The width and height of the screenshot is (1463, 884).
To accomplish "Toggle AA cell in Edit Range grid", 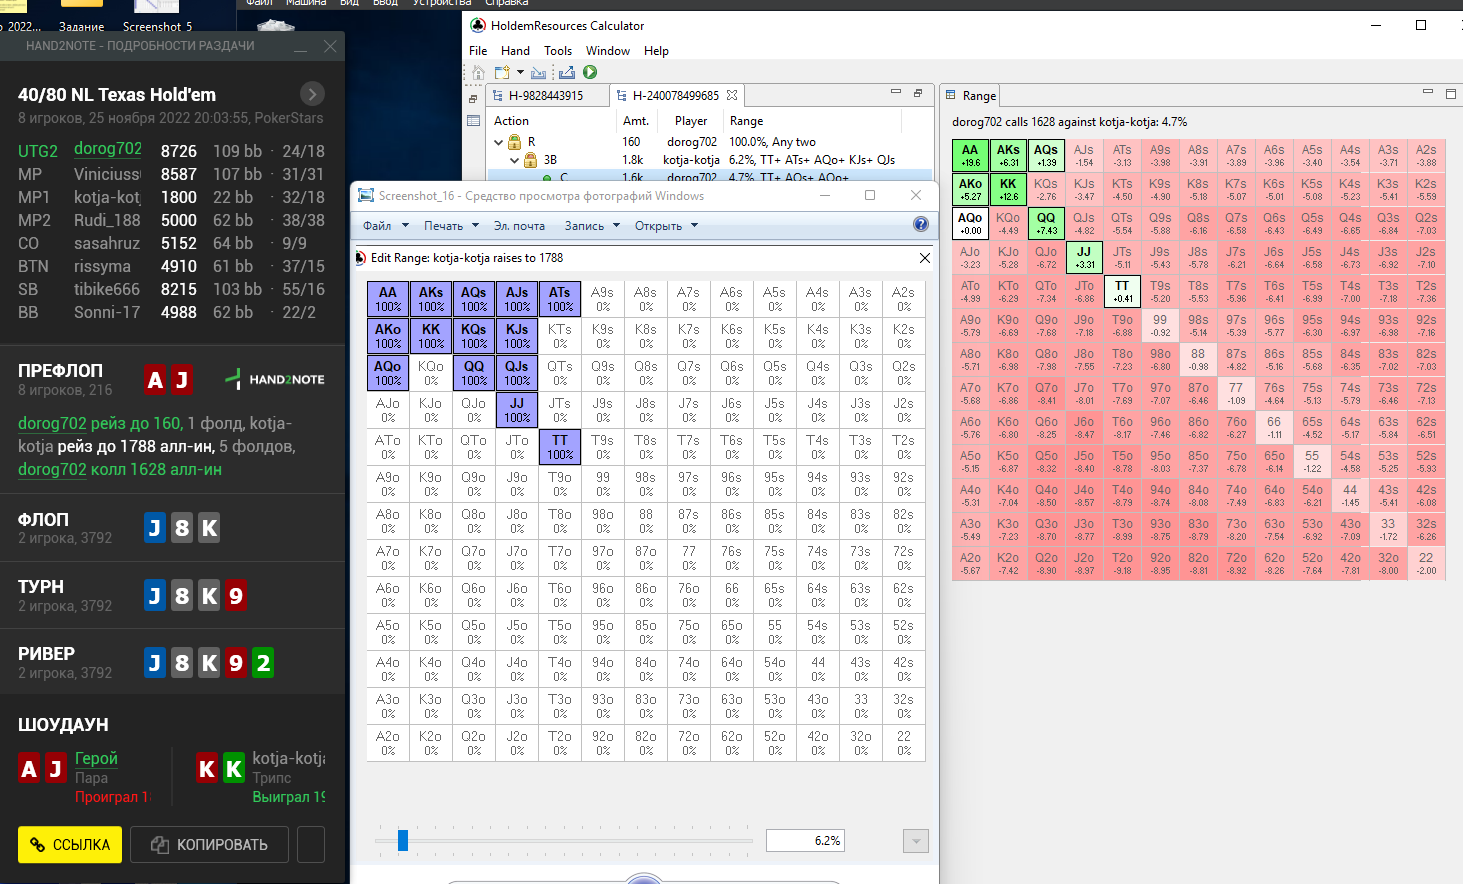I will 388,299.
